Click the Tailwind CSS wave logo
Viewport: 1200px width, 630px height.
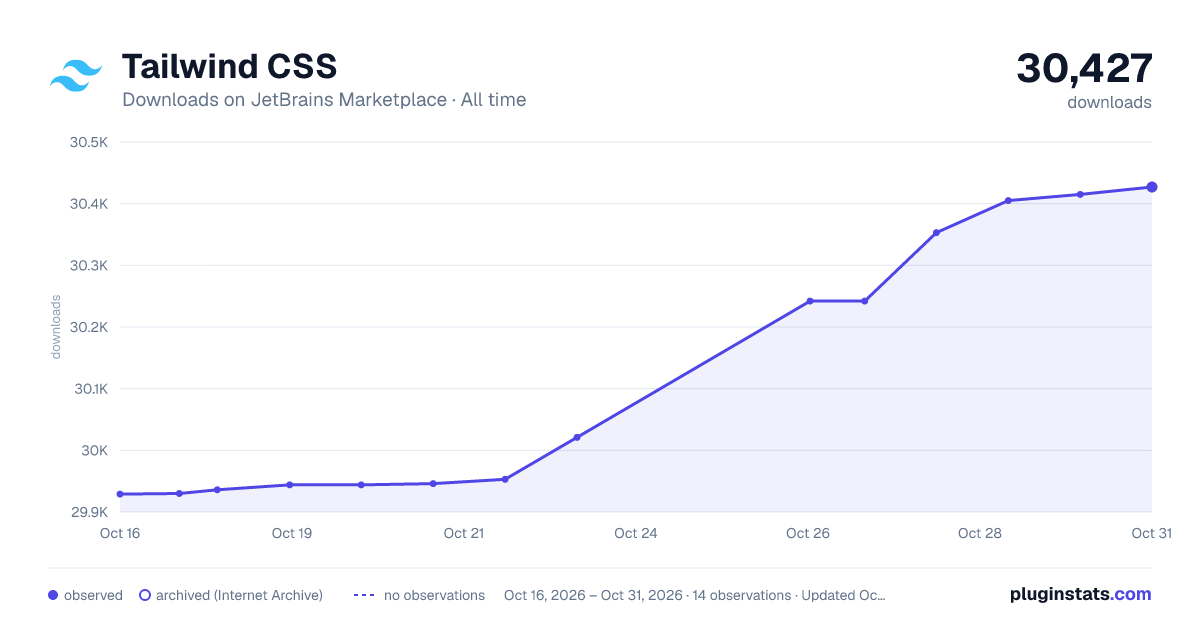tap(76, 76)
